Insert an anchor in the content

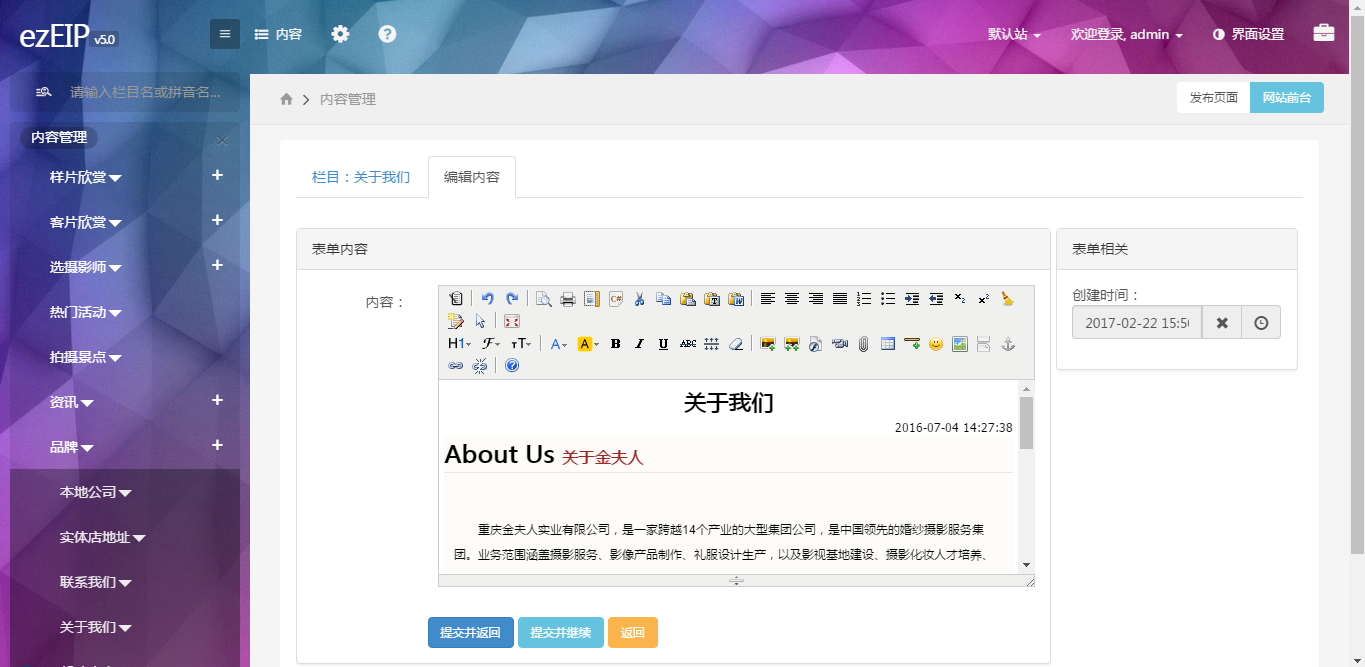click(1008, 343)
